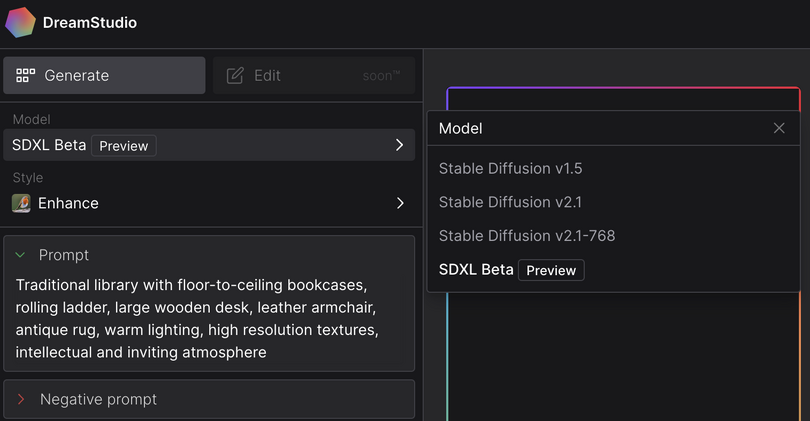Image resolution: width=810 pixels, height=421 pixels.
Task: Click the Model popup header title
Action: coord(460,128)
